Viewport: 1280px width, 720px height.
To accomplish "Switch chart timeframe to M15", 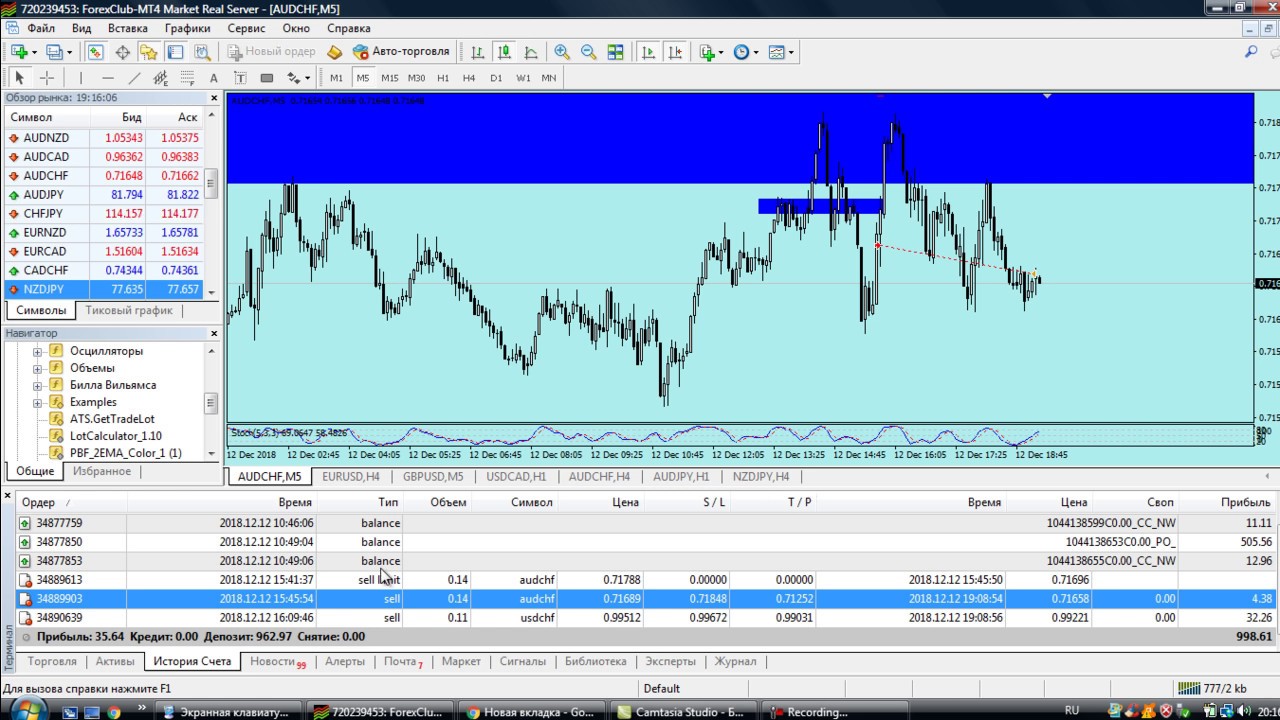I will click(x=389, y=78).
